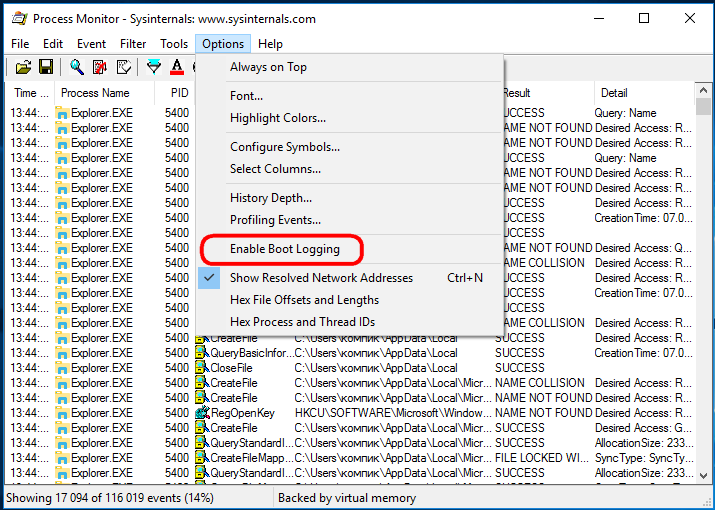The height and width of the screenshot is (510, 715).
Task: Open the Tools menu
Action: (174, 44)
